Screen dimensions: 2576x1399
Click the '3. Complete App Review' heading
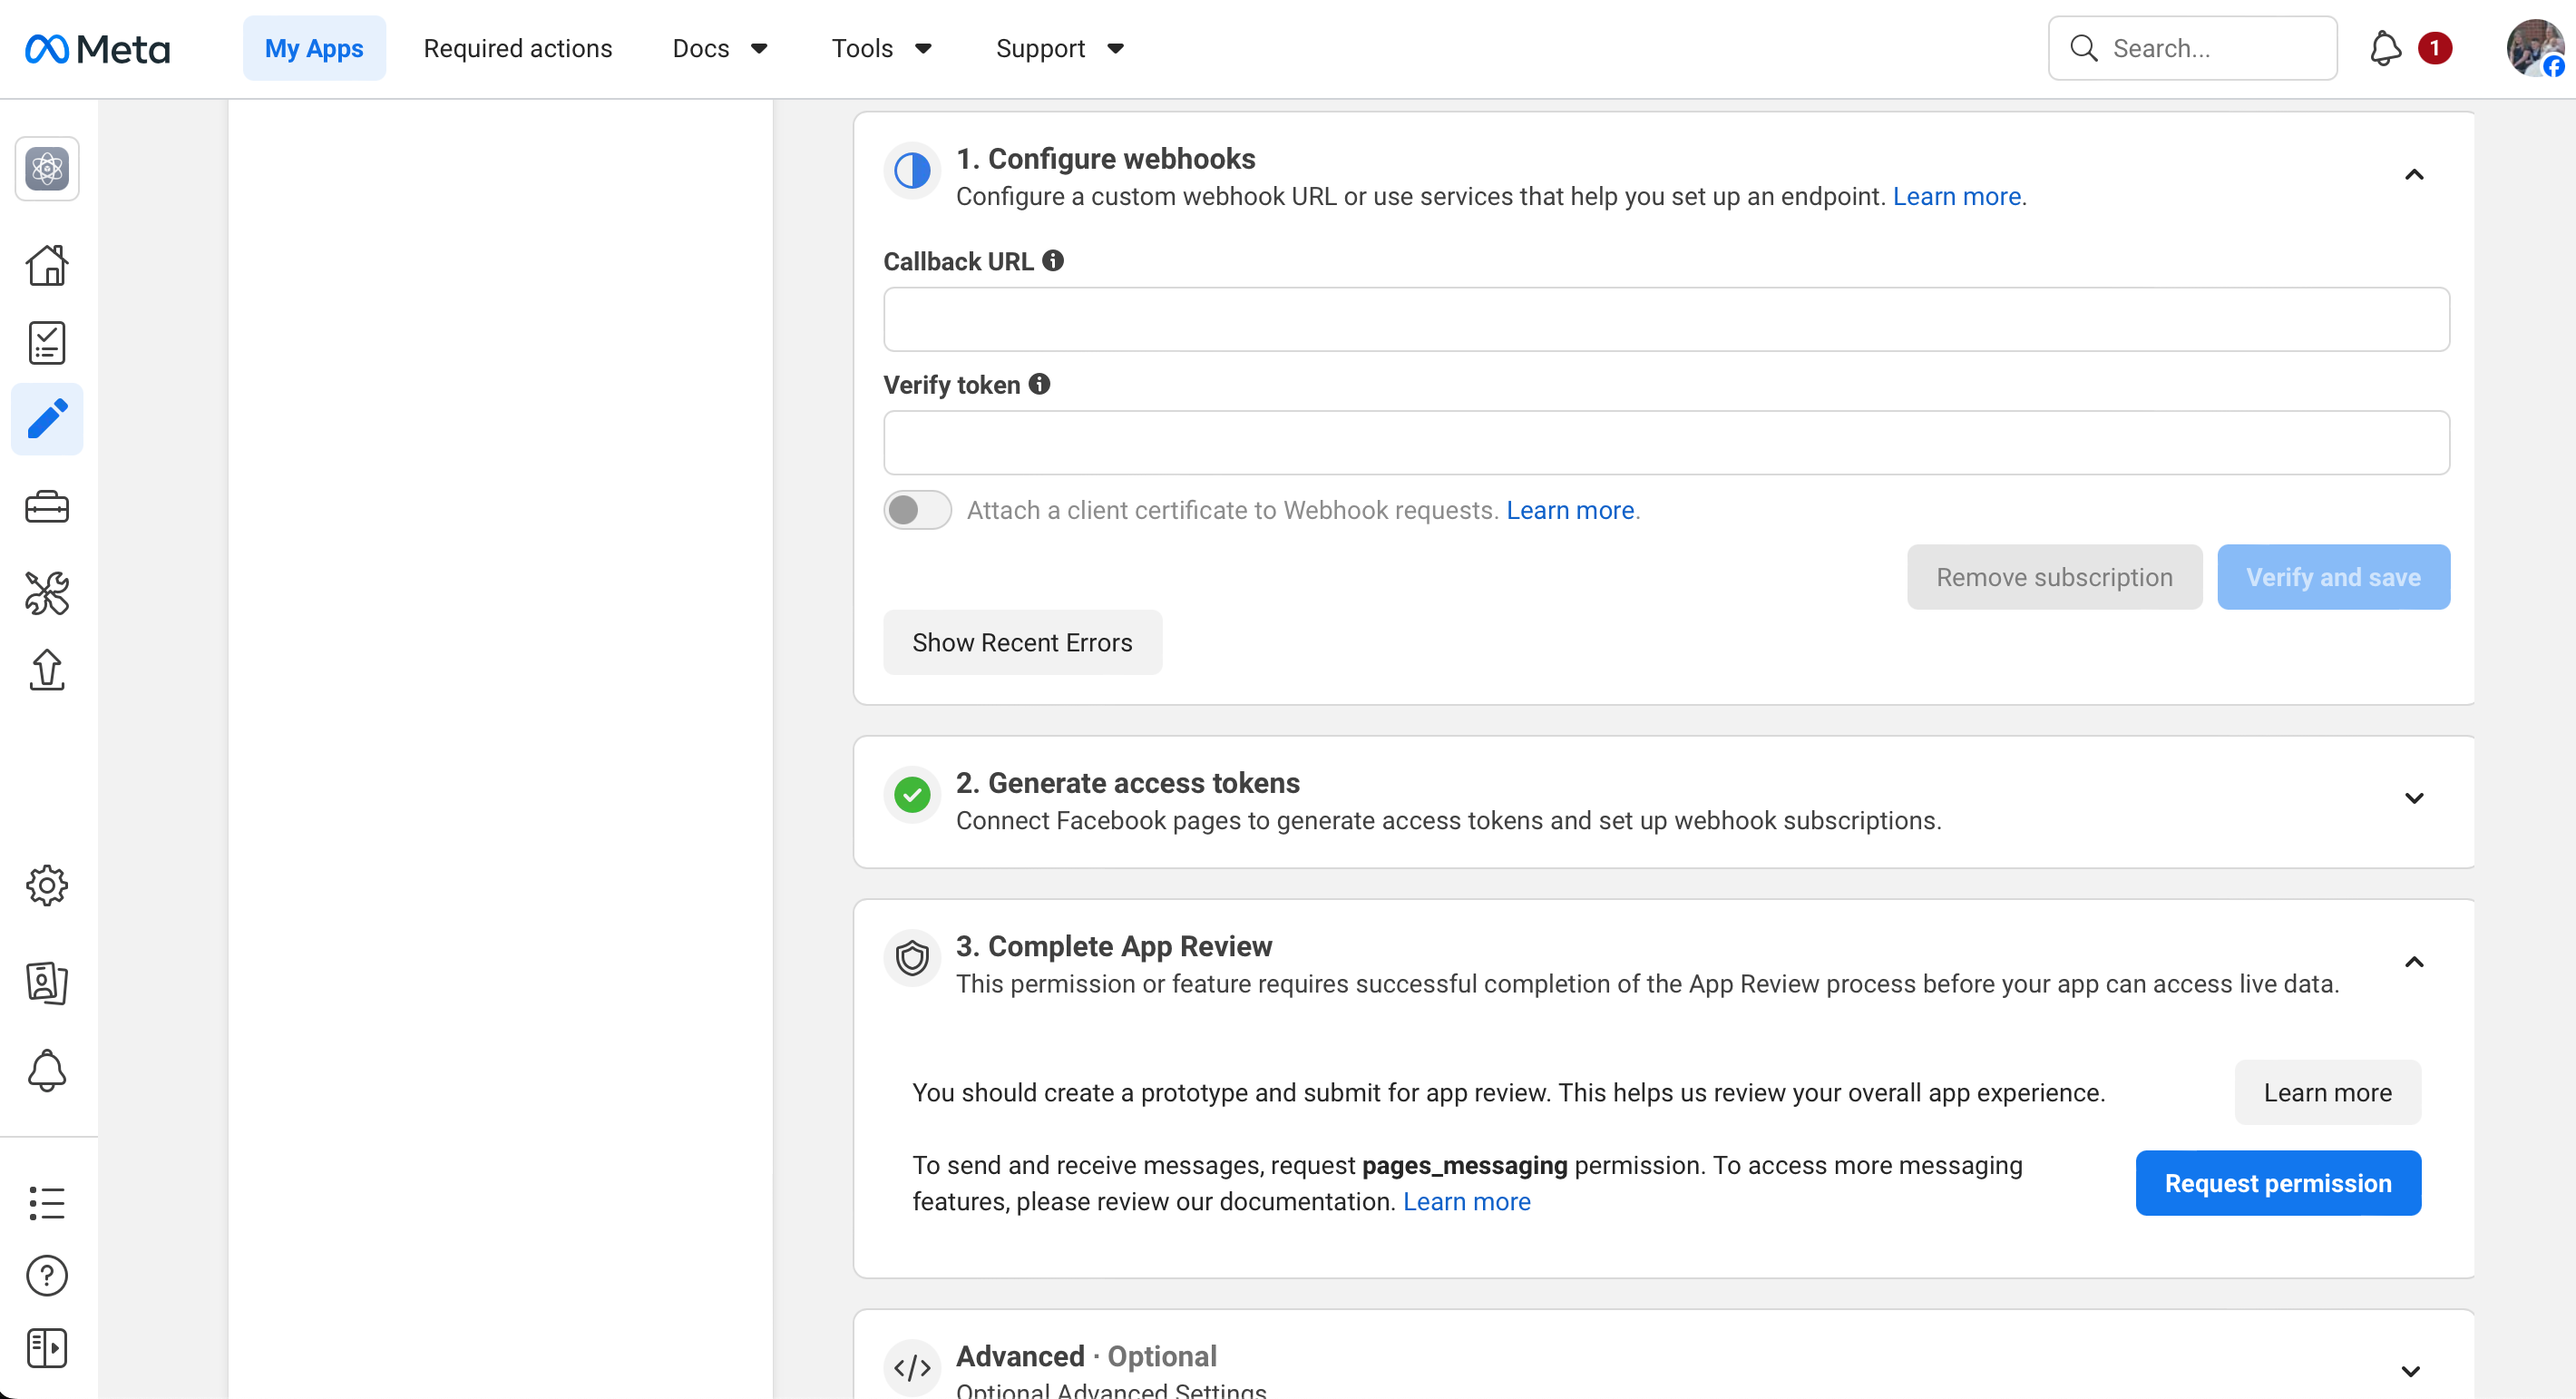(x=1114, y=946)
